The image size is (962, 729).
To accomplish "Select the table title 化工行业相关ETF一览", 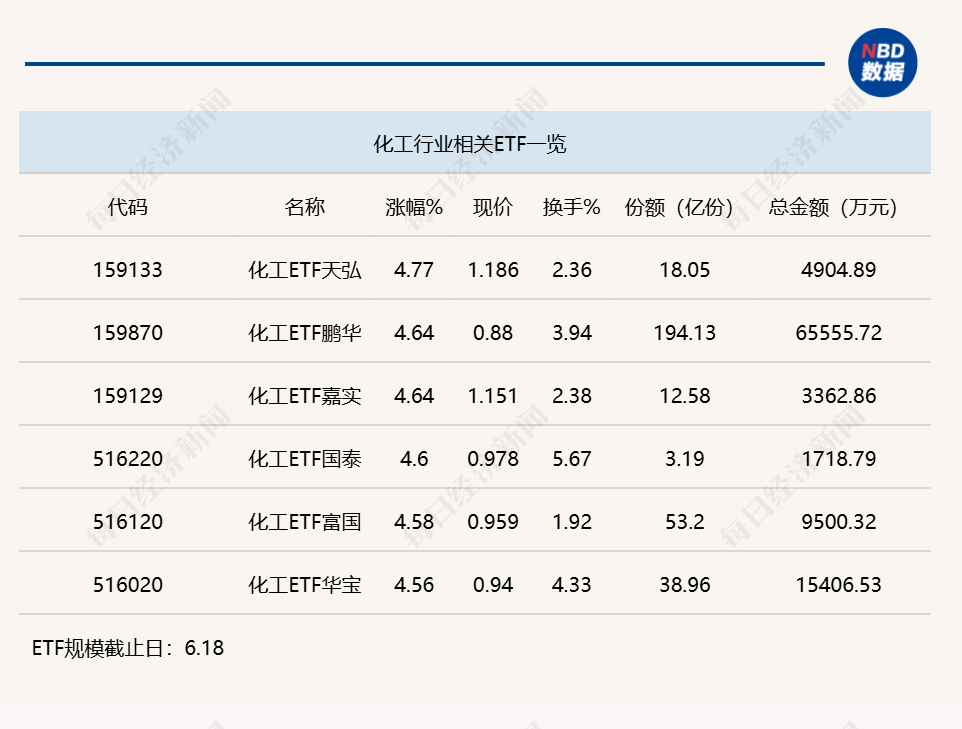I will (x=469, y=144).
